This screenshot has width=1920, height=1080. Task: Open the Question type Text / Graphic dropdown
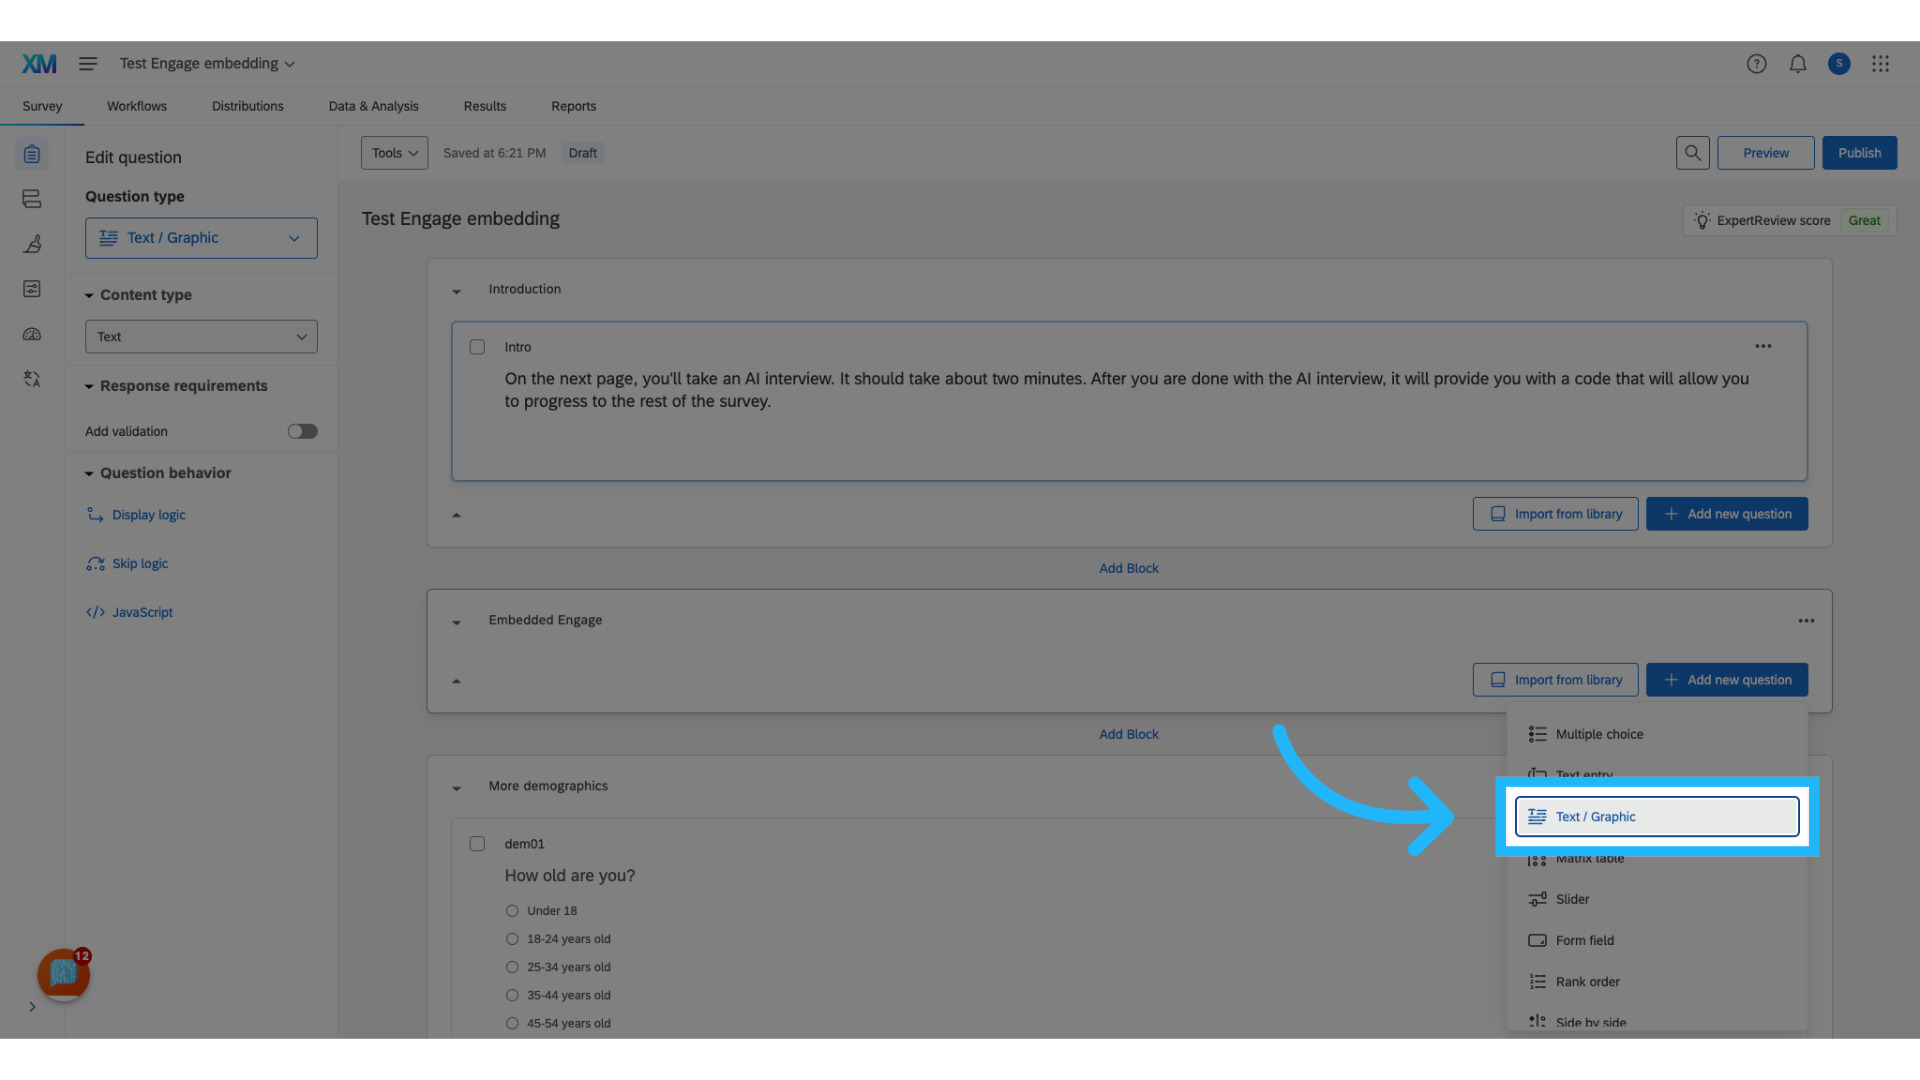click(x=201, y=238)
